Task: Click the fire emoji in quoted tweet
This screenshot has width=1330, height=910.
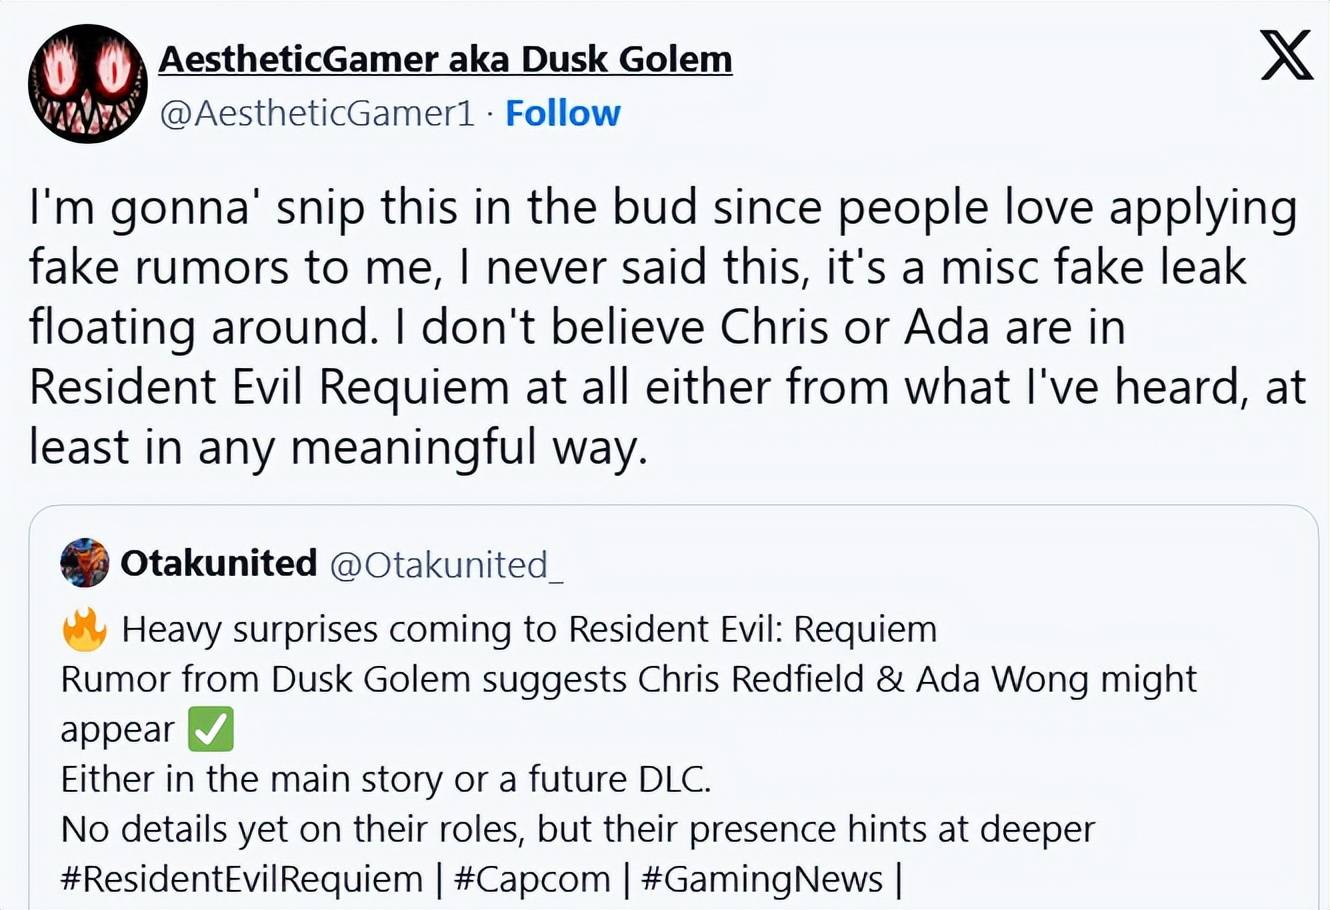Action: point(85,630)
